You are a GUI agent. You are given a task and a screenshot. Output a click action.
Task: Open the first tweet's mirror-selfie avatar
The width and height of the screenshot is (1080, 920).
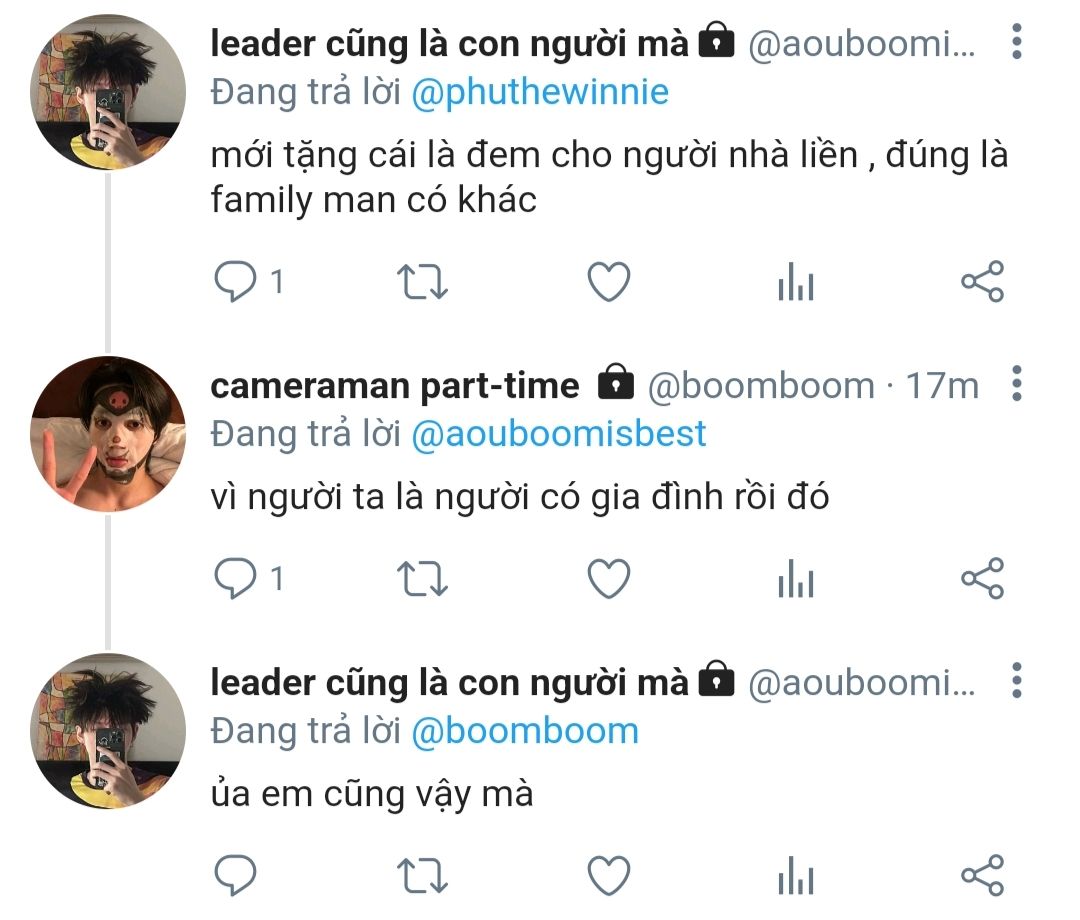coord(108,93)
